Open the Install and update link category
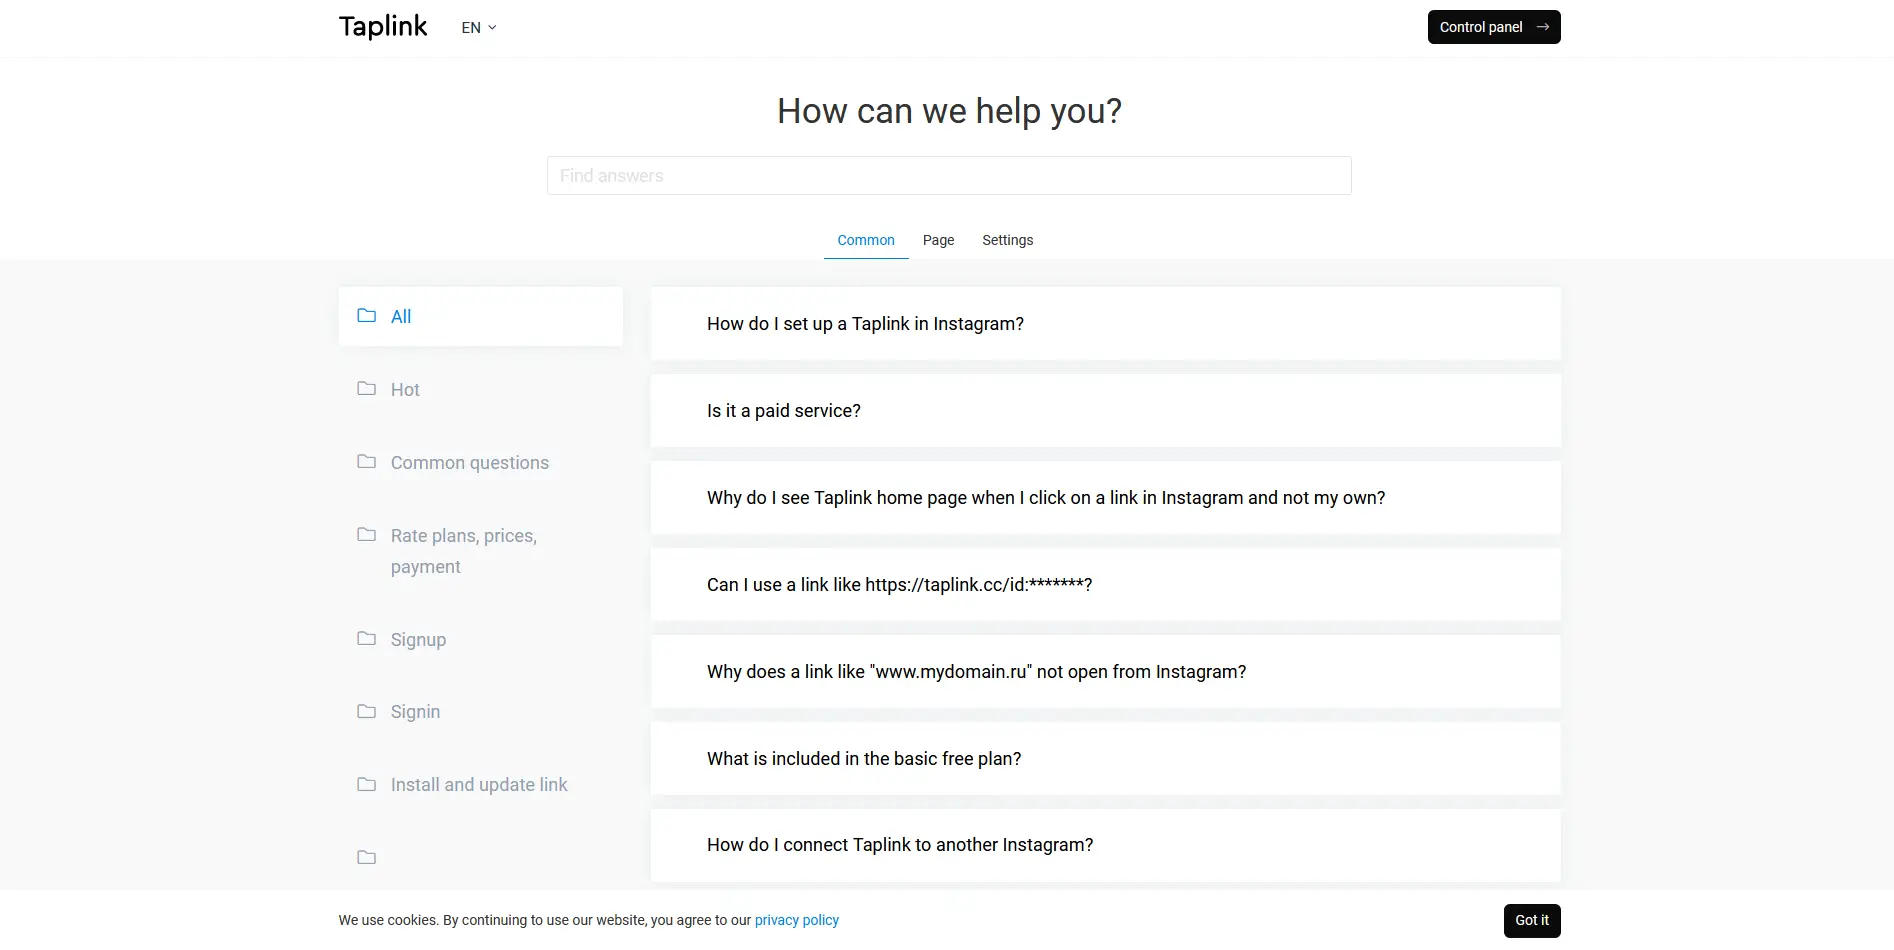Screen dimensions: 1894x950 tap(479, 785)
